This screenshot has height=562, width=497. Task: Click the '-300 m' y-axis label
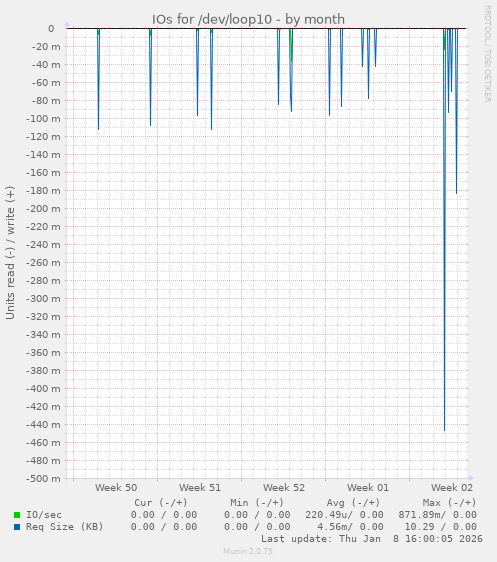tap(43, 299)
